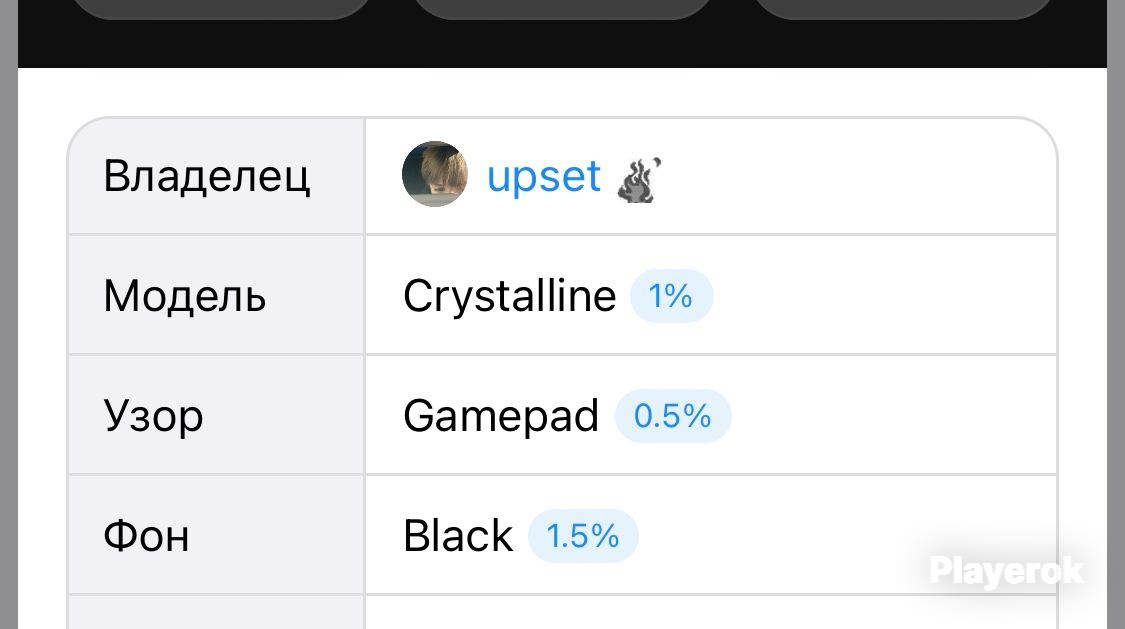Tap the left dark rounded button above the table
This screenshot has height=629, width=1125.
(221, 9)
